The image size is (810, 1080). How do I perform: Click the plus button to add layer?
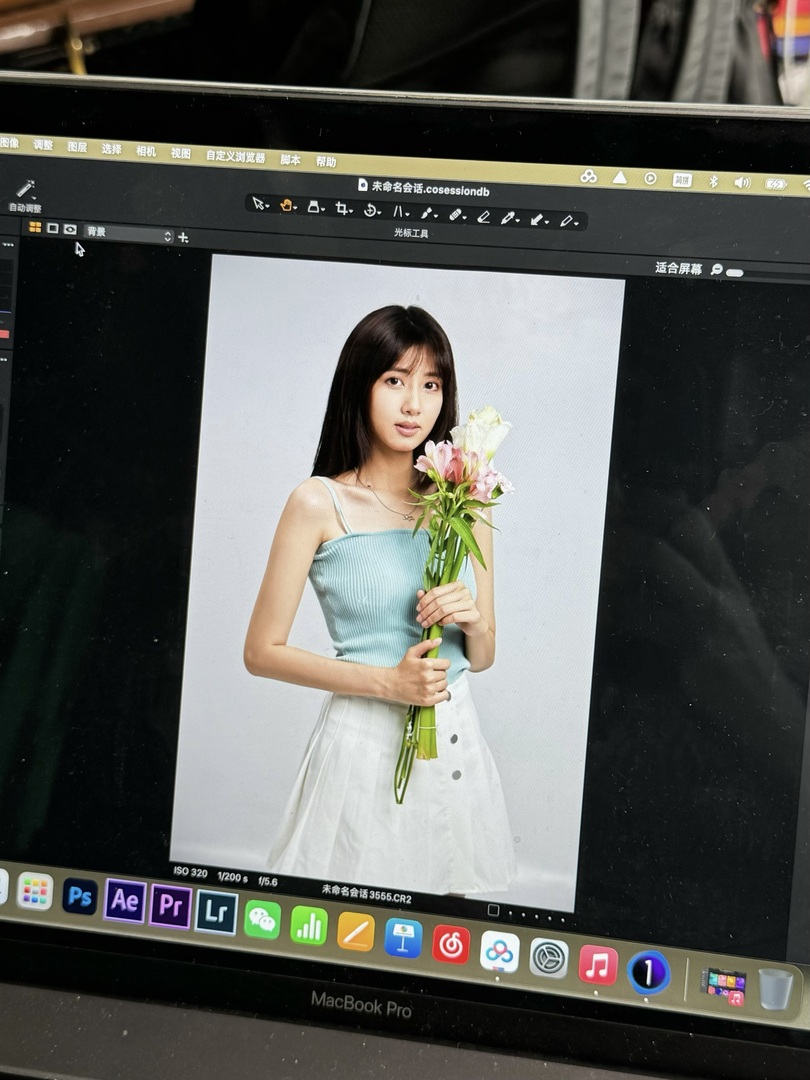[x=183, y=237]
